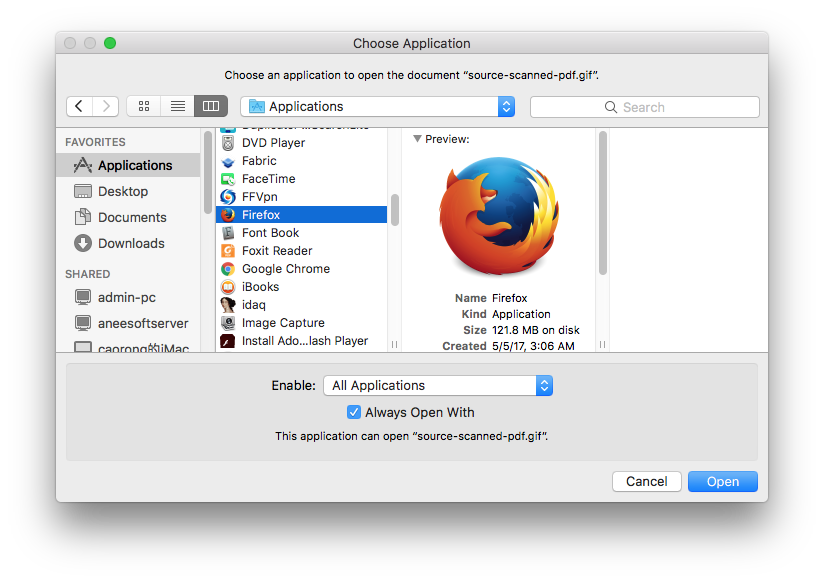Switch to column view

tap(211, 106)
